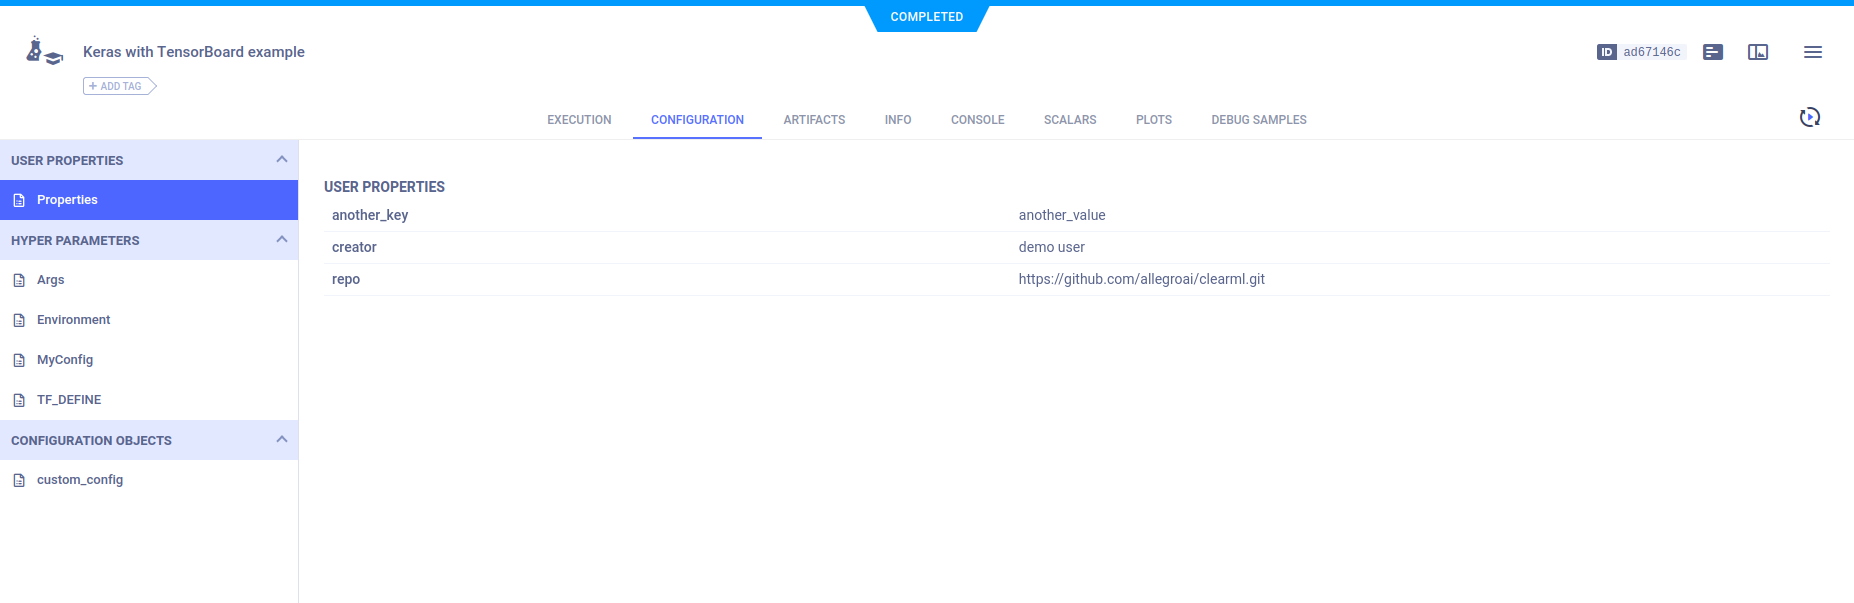The height and width of the screenshot is (603, 1854).
Task: Click the auto-refresh icon
Action: tap(1809, 118)
